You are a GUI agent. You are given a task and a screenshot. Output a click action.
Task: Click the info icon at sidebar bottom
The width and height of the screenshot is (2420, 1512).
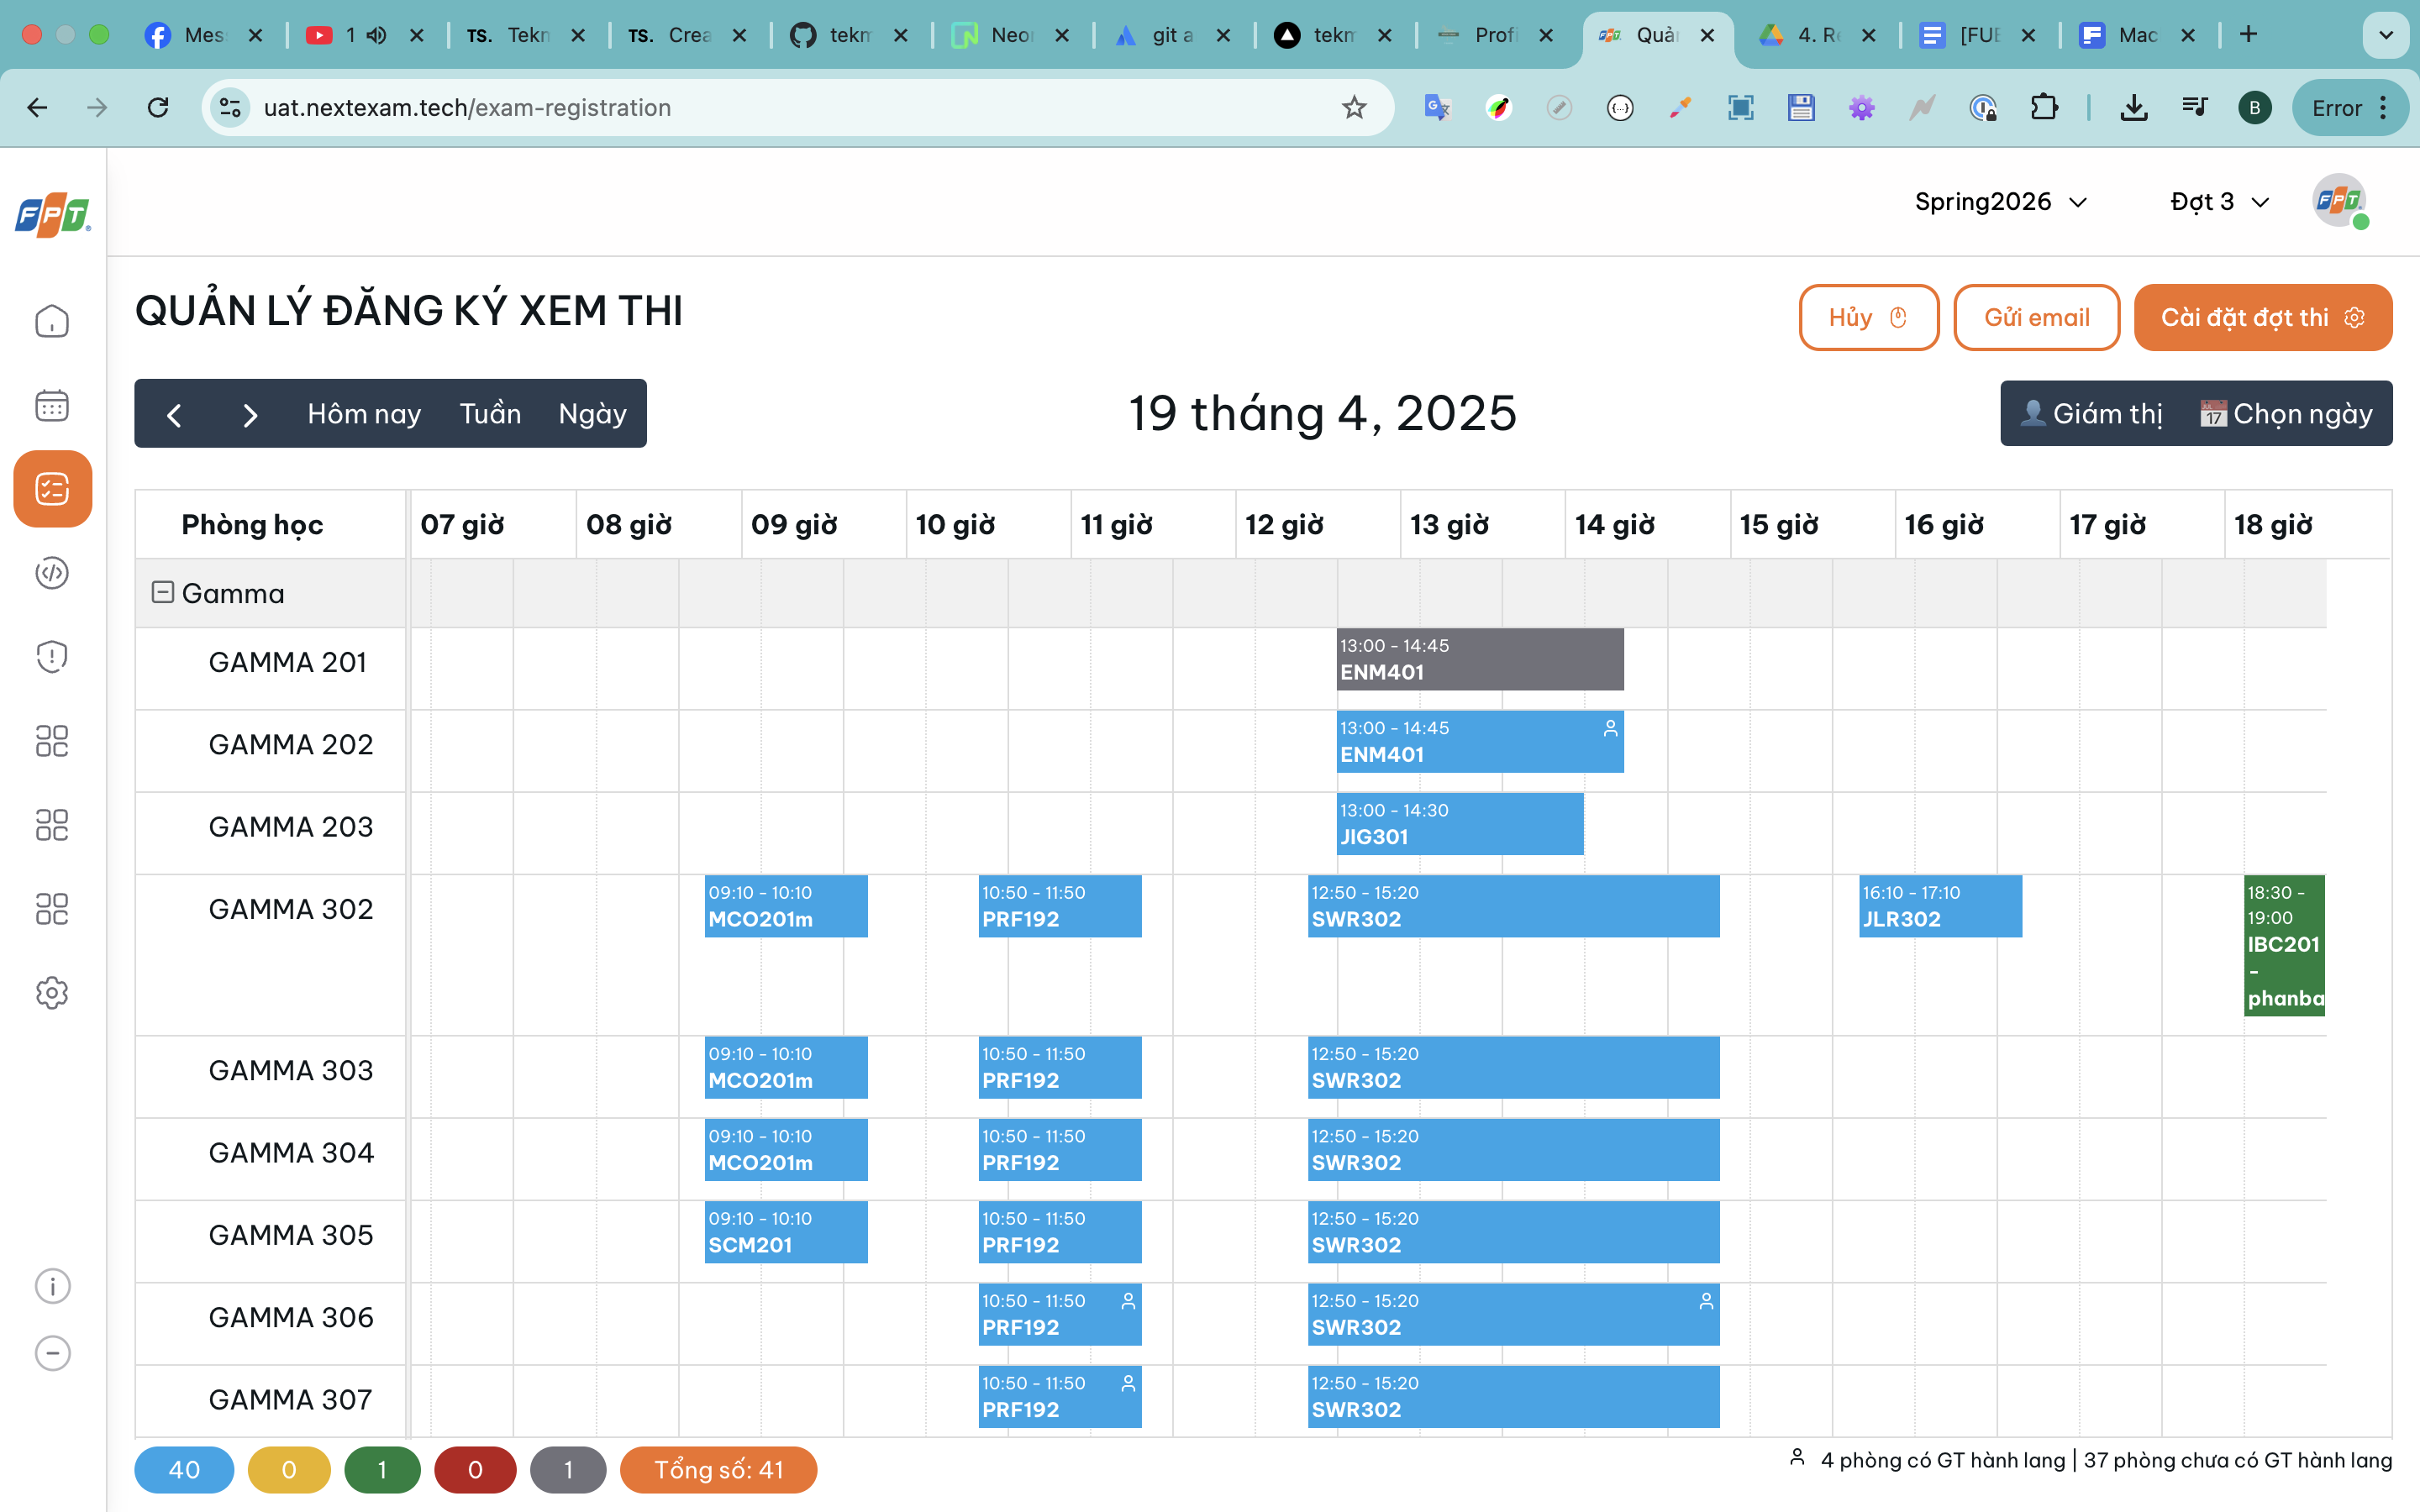click(51, 1286)
